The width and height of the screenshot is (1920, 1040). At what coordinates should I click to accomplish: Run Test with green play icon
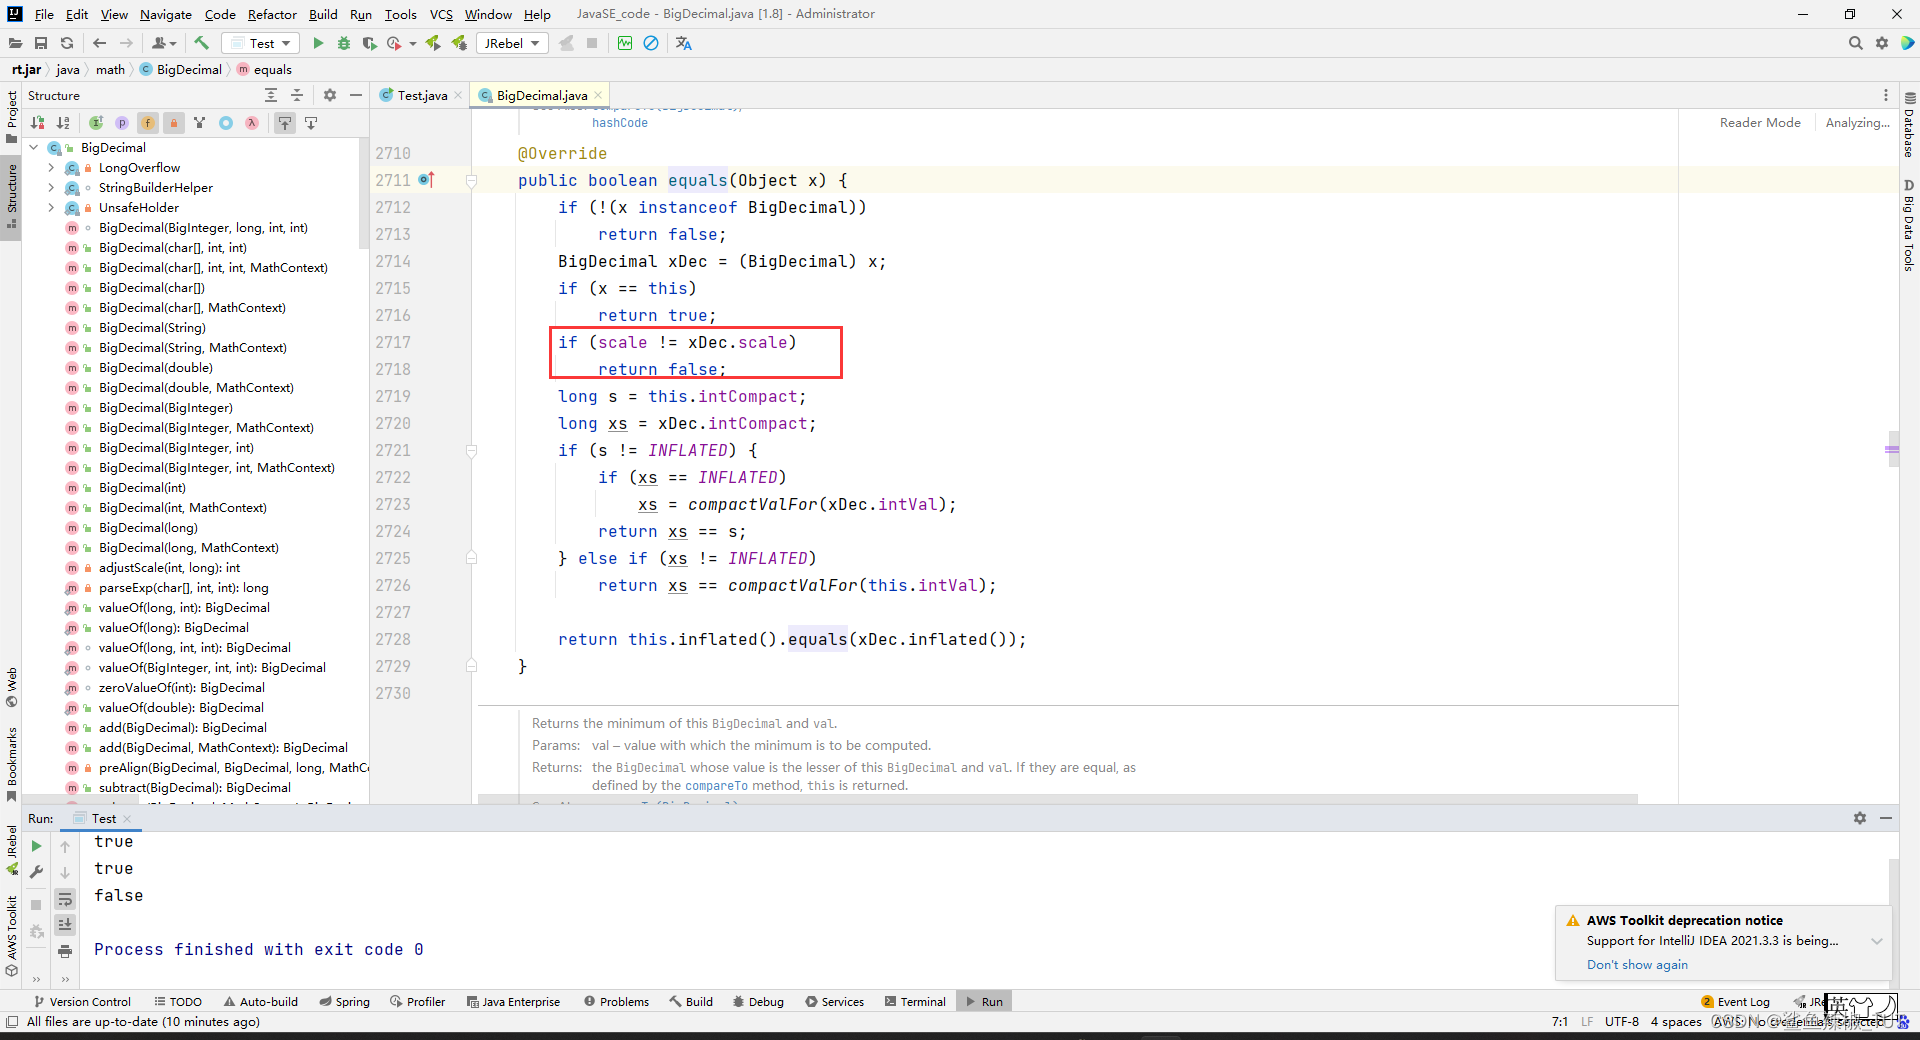(x=318, y=43)
